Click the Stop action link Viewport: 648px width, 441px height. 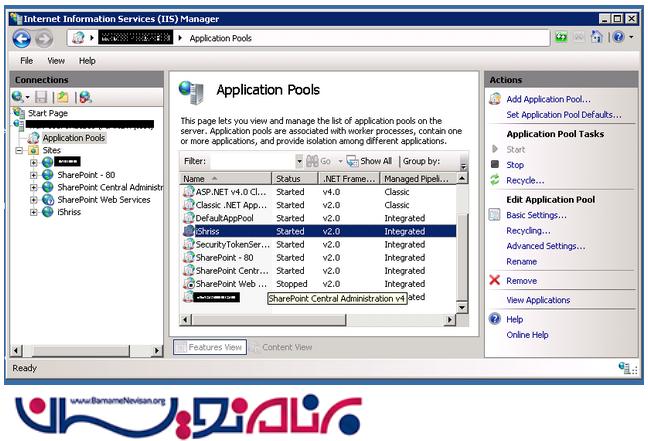515,164
